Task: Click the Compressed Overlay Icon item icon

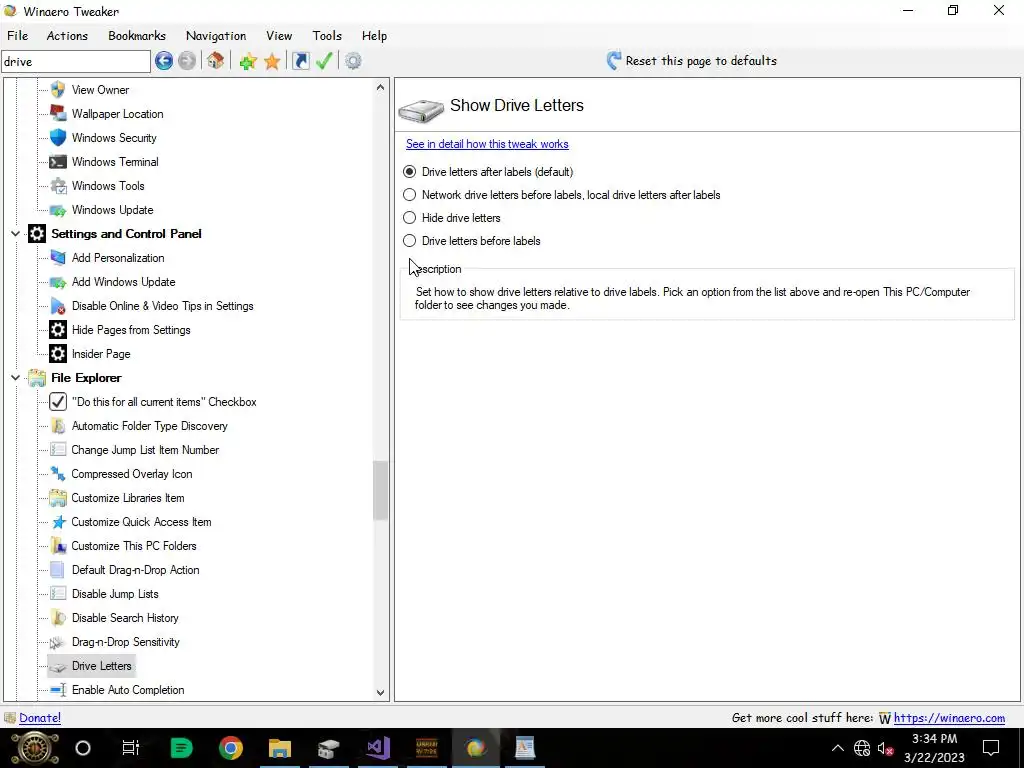Action: coord(58,474)
